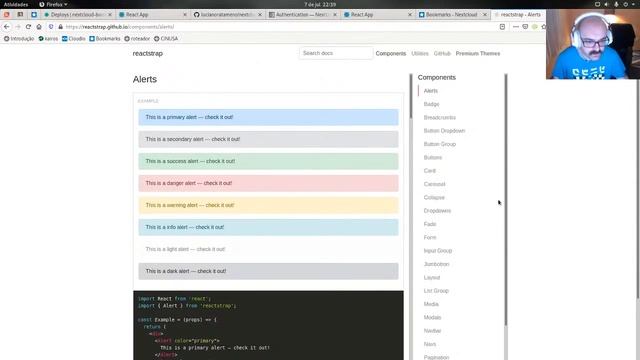Click the reader view icon in address bar
The width and height of the screenshot is (640, 360).
coord(502,27)
